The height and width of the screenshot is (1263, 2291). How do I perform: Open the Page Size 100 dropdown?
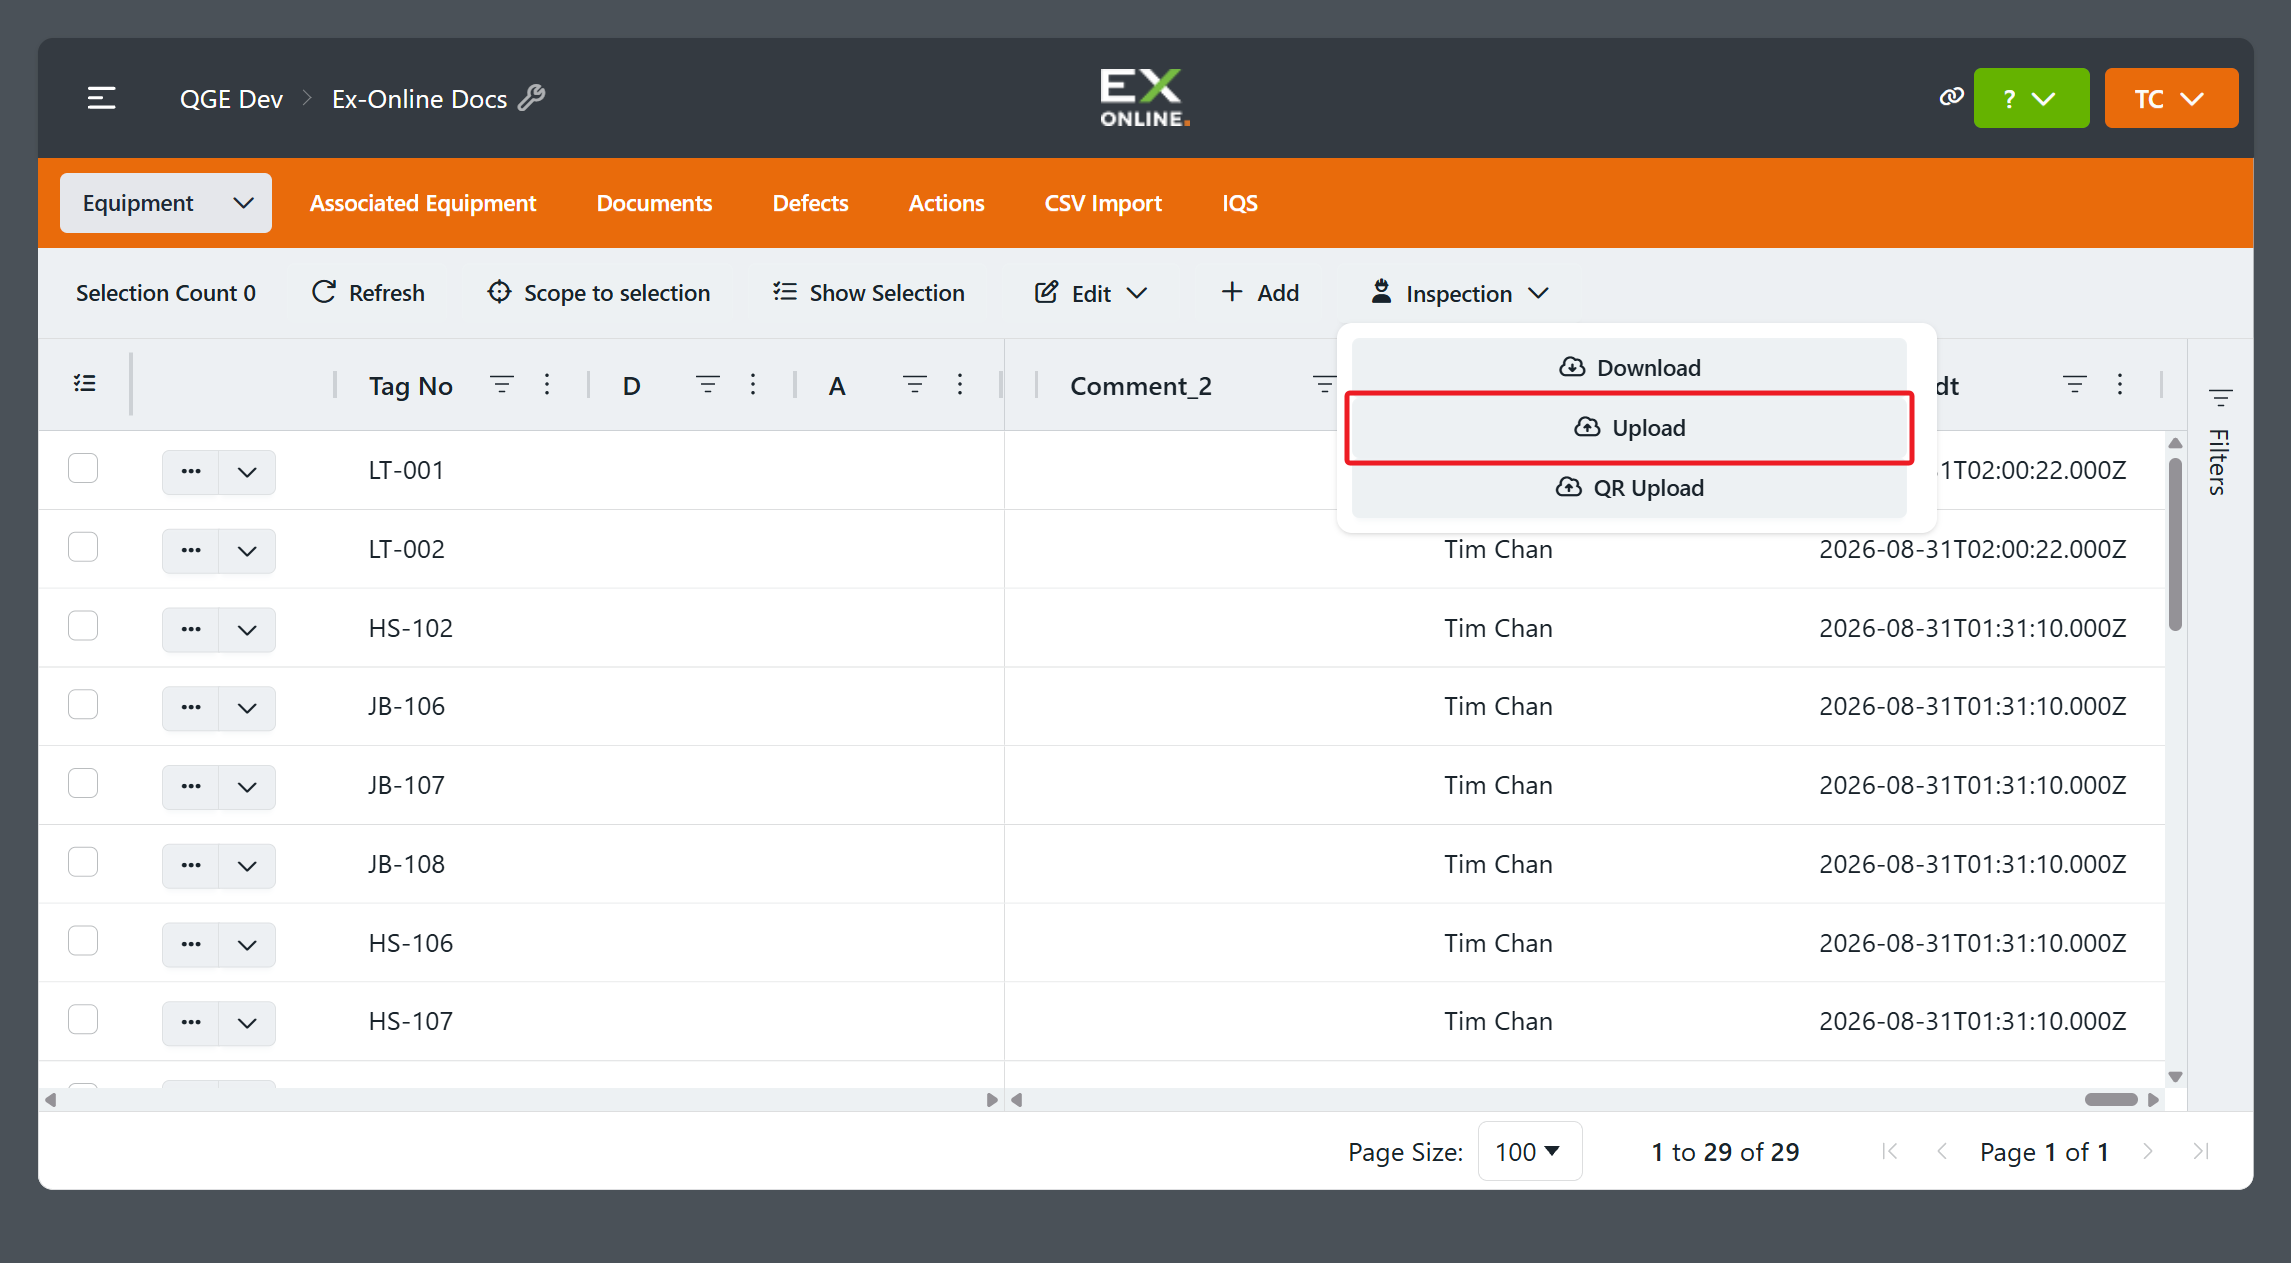click(x=1529, y=1151)
